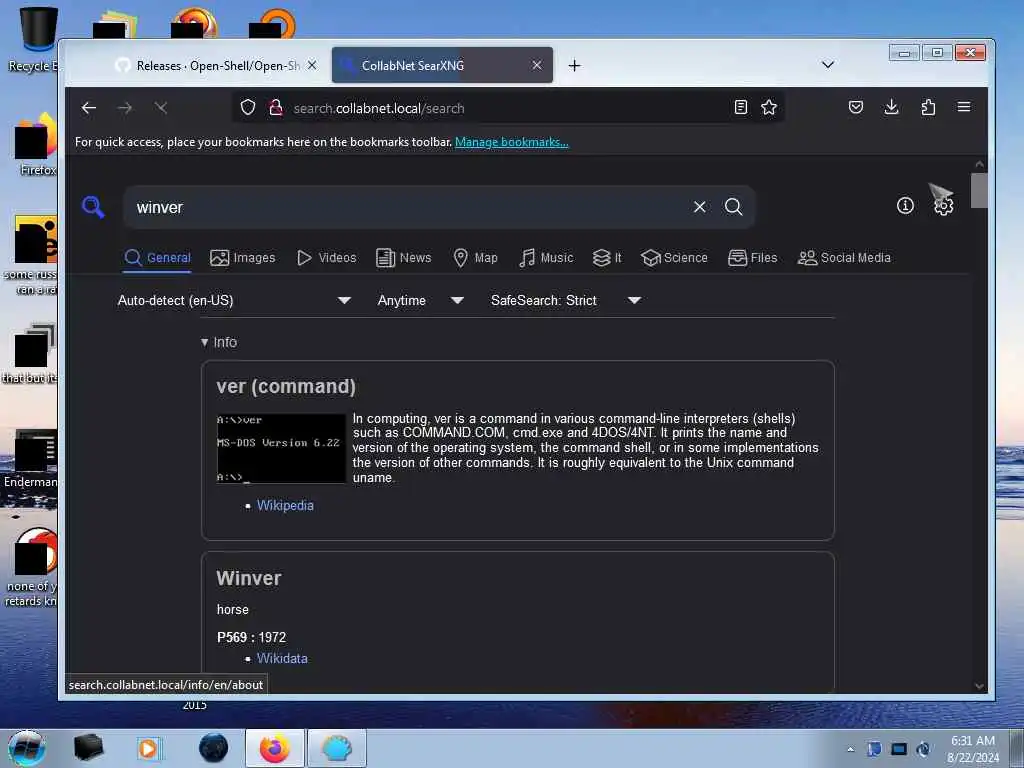Image resolution: width=1024 pixels, height=768 pixels.
Task: Select the Files search category
Action: (x=752, y=258)
